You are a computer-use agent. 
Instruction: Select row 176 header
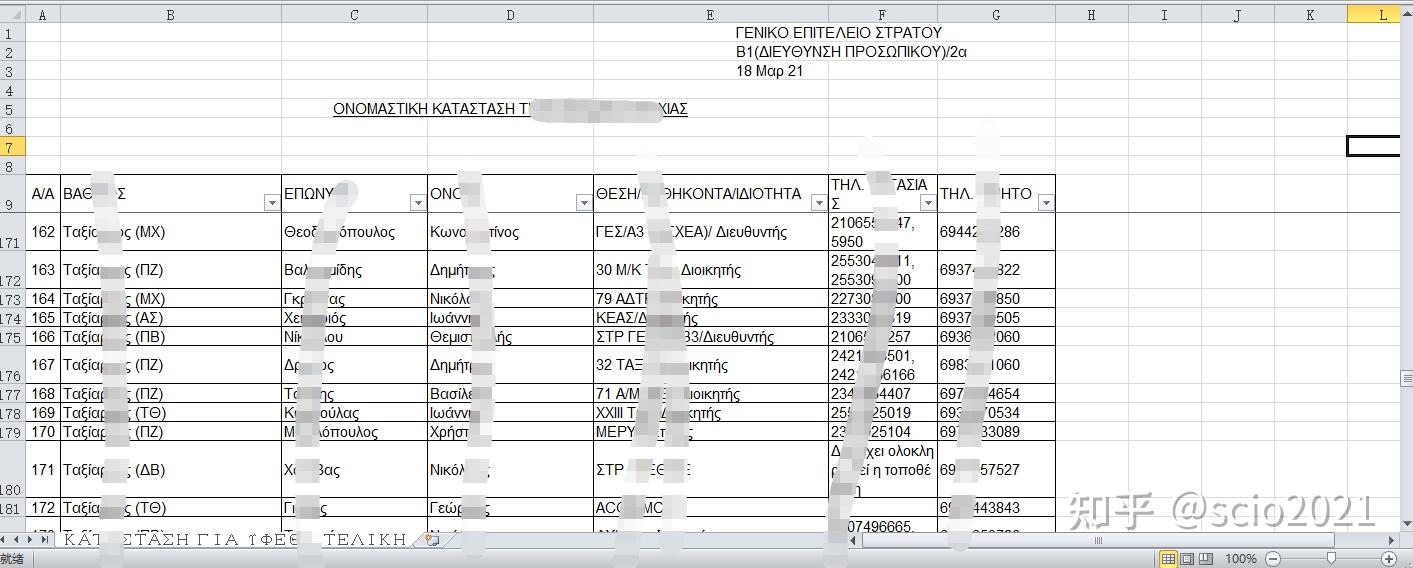12,365
